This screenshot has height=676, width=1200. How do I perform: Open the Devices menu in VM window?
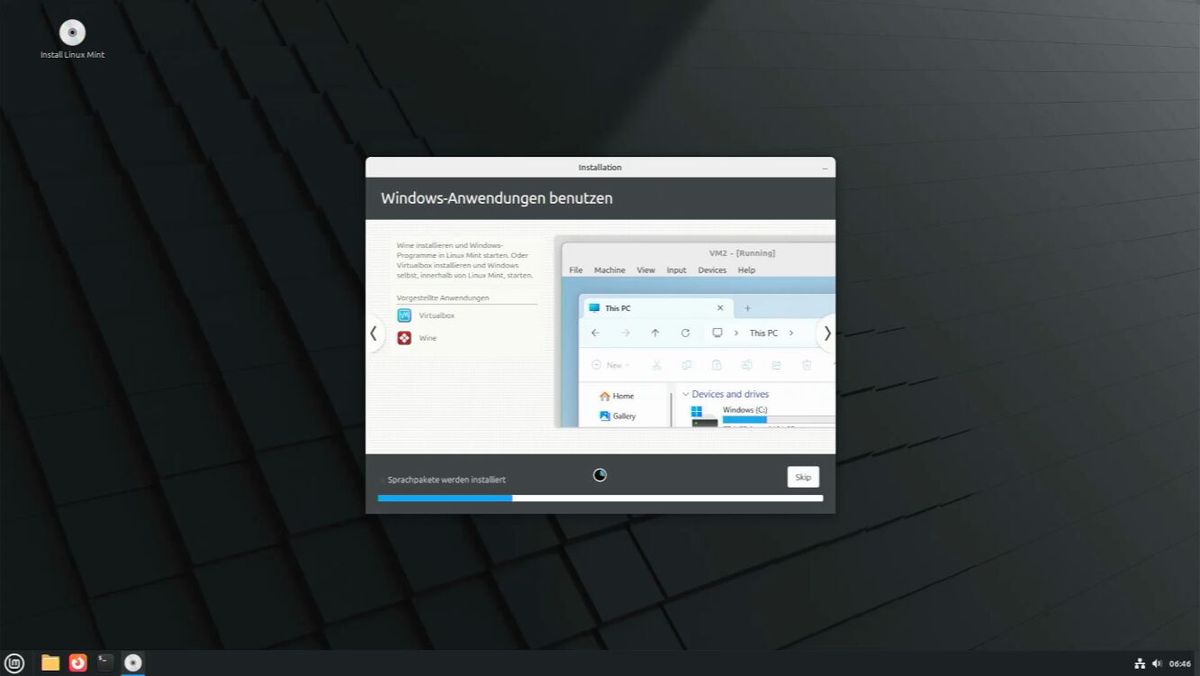[712, 270]
